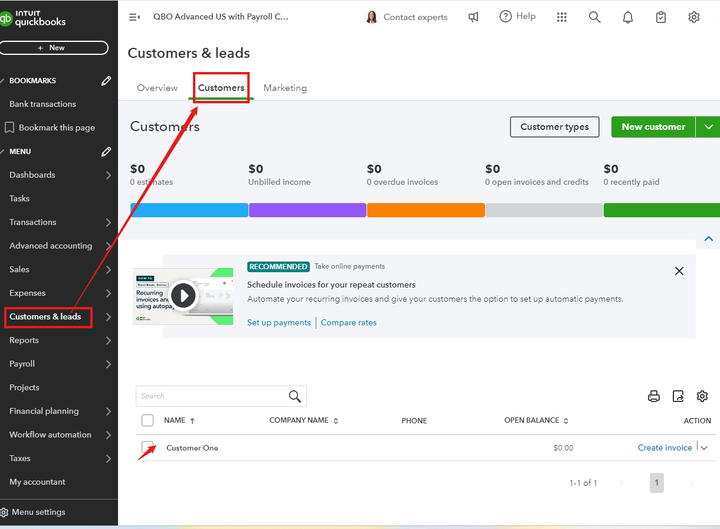Go to Tasks in menu
Screen dimensions: 720x529
click(x=19, y=198)
